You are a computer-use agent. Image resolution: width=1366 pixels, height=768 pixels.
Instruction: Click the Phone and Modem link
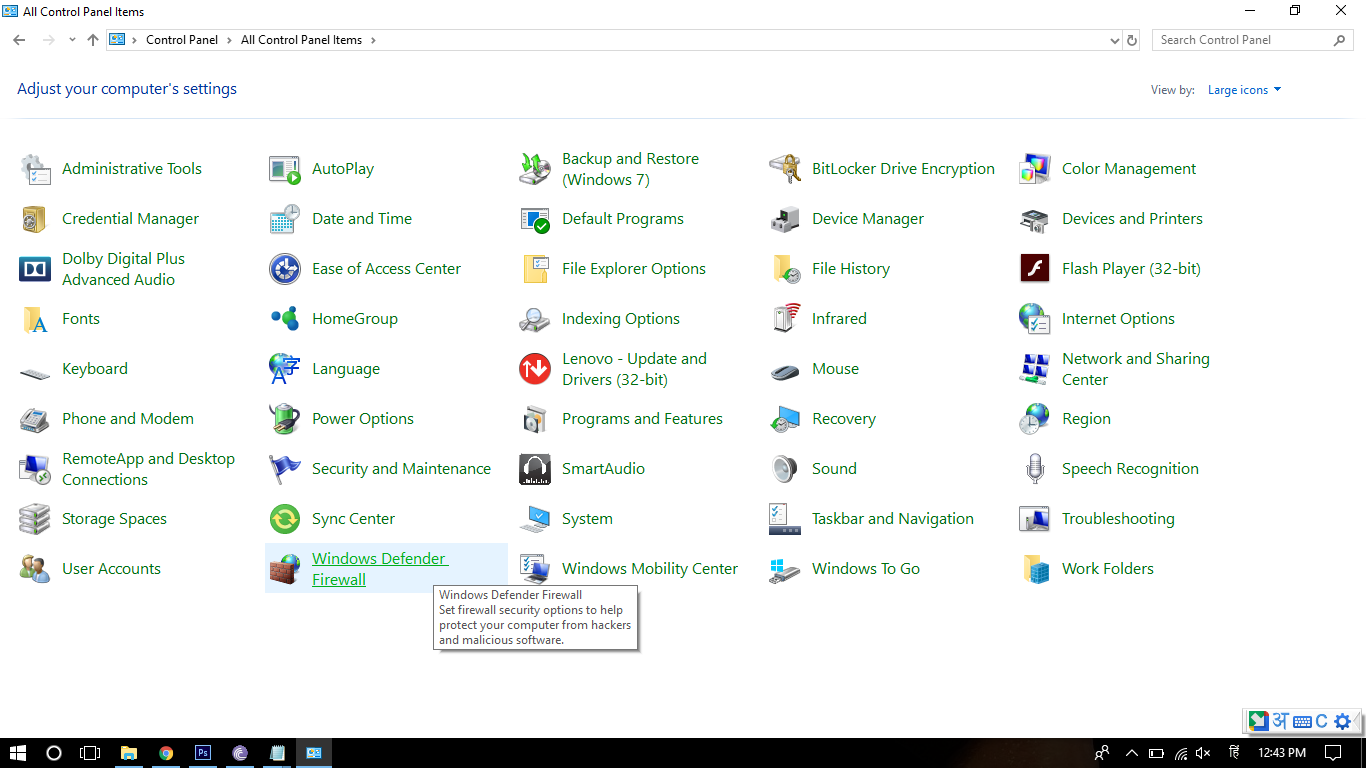pyautogui.click(x=128, y=419)
